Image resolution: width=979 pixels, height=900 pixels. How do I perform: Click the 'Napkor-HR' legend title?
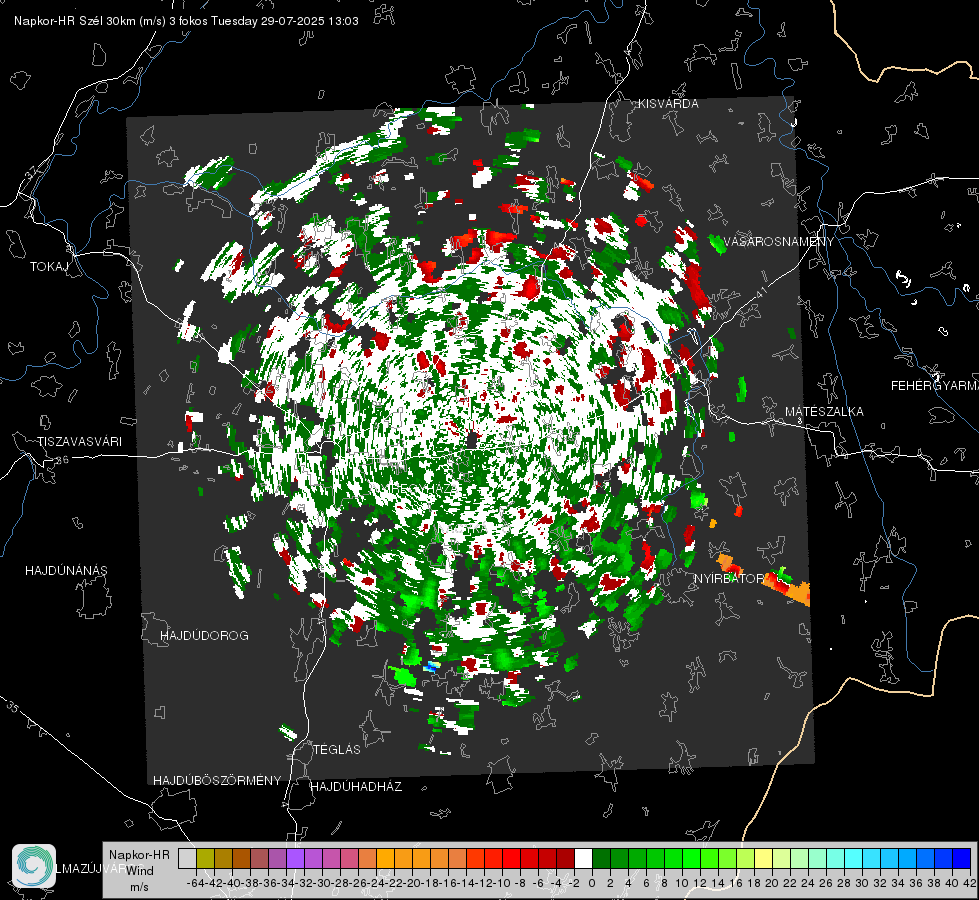tap(139, 855)
